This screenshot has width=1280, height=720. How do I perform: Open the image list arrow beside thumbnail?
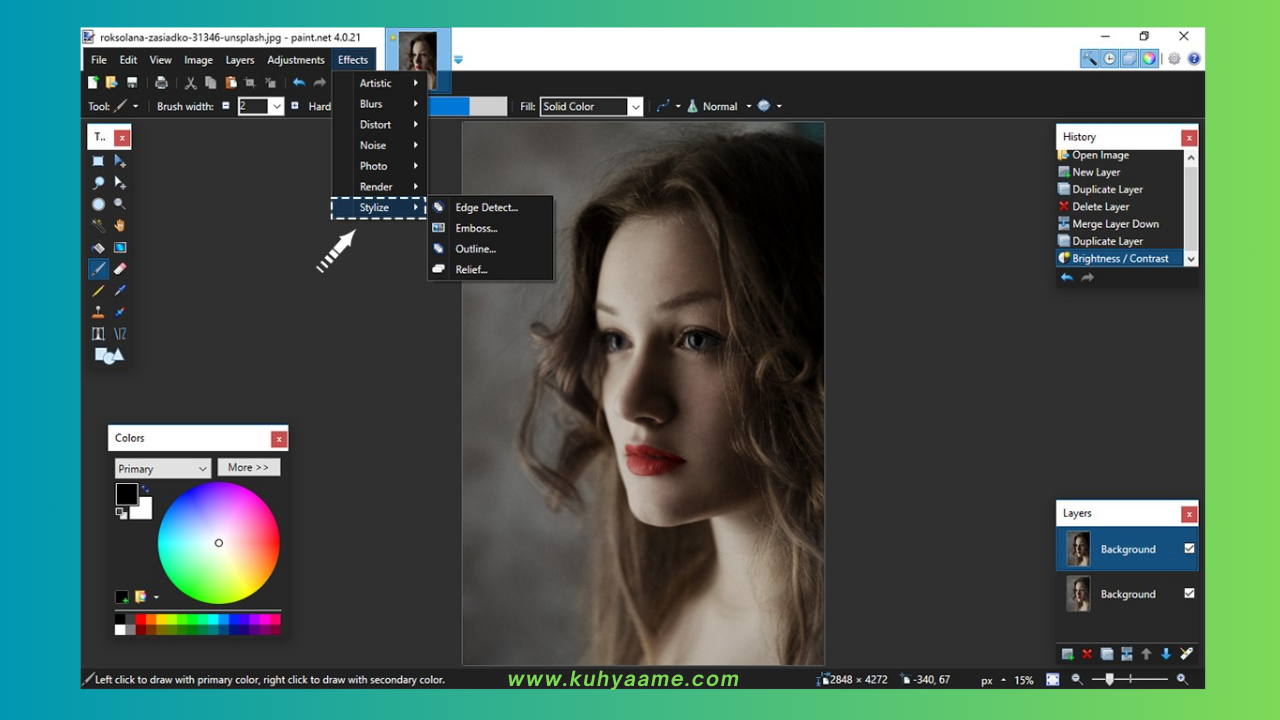point(458,60)
